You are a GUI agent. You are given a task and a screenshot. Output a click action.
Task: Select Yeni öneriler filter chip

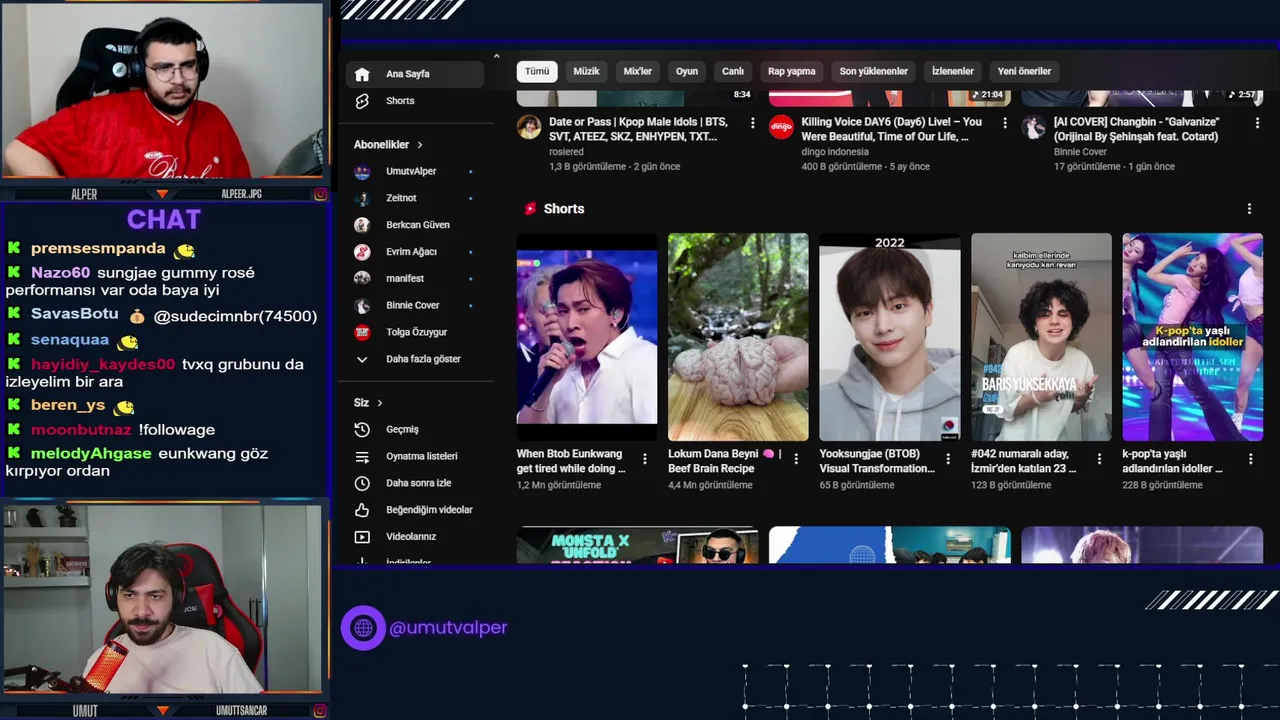[1024, 71]
